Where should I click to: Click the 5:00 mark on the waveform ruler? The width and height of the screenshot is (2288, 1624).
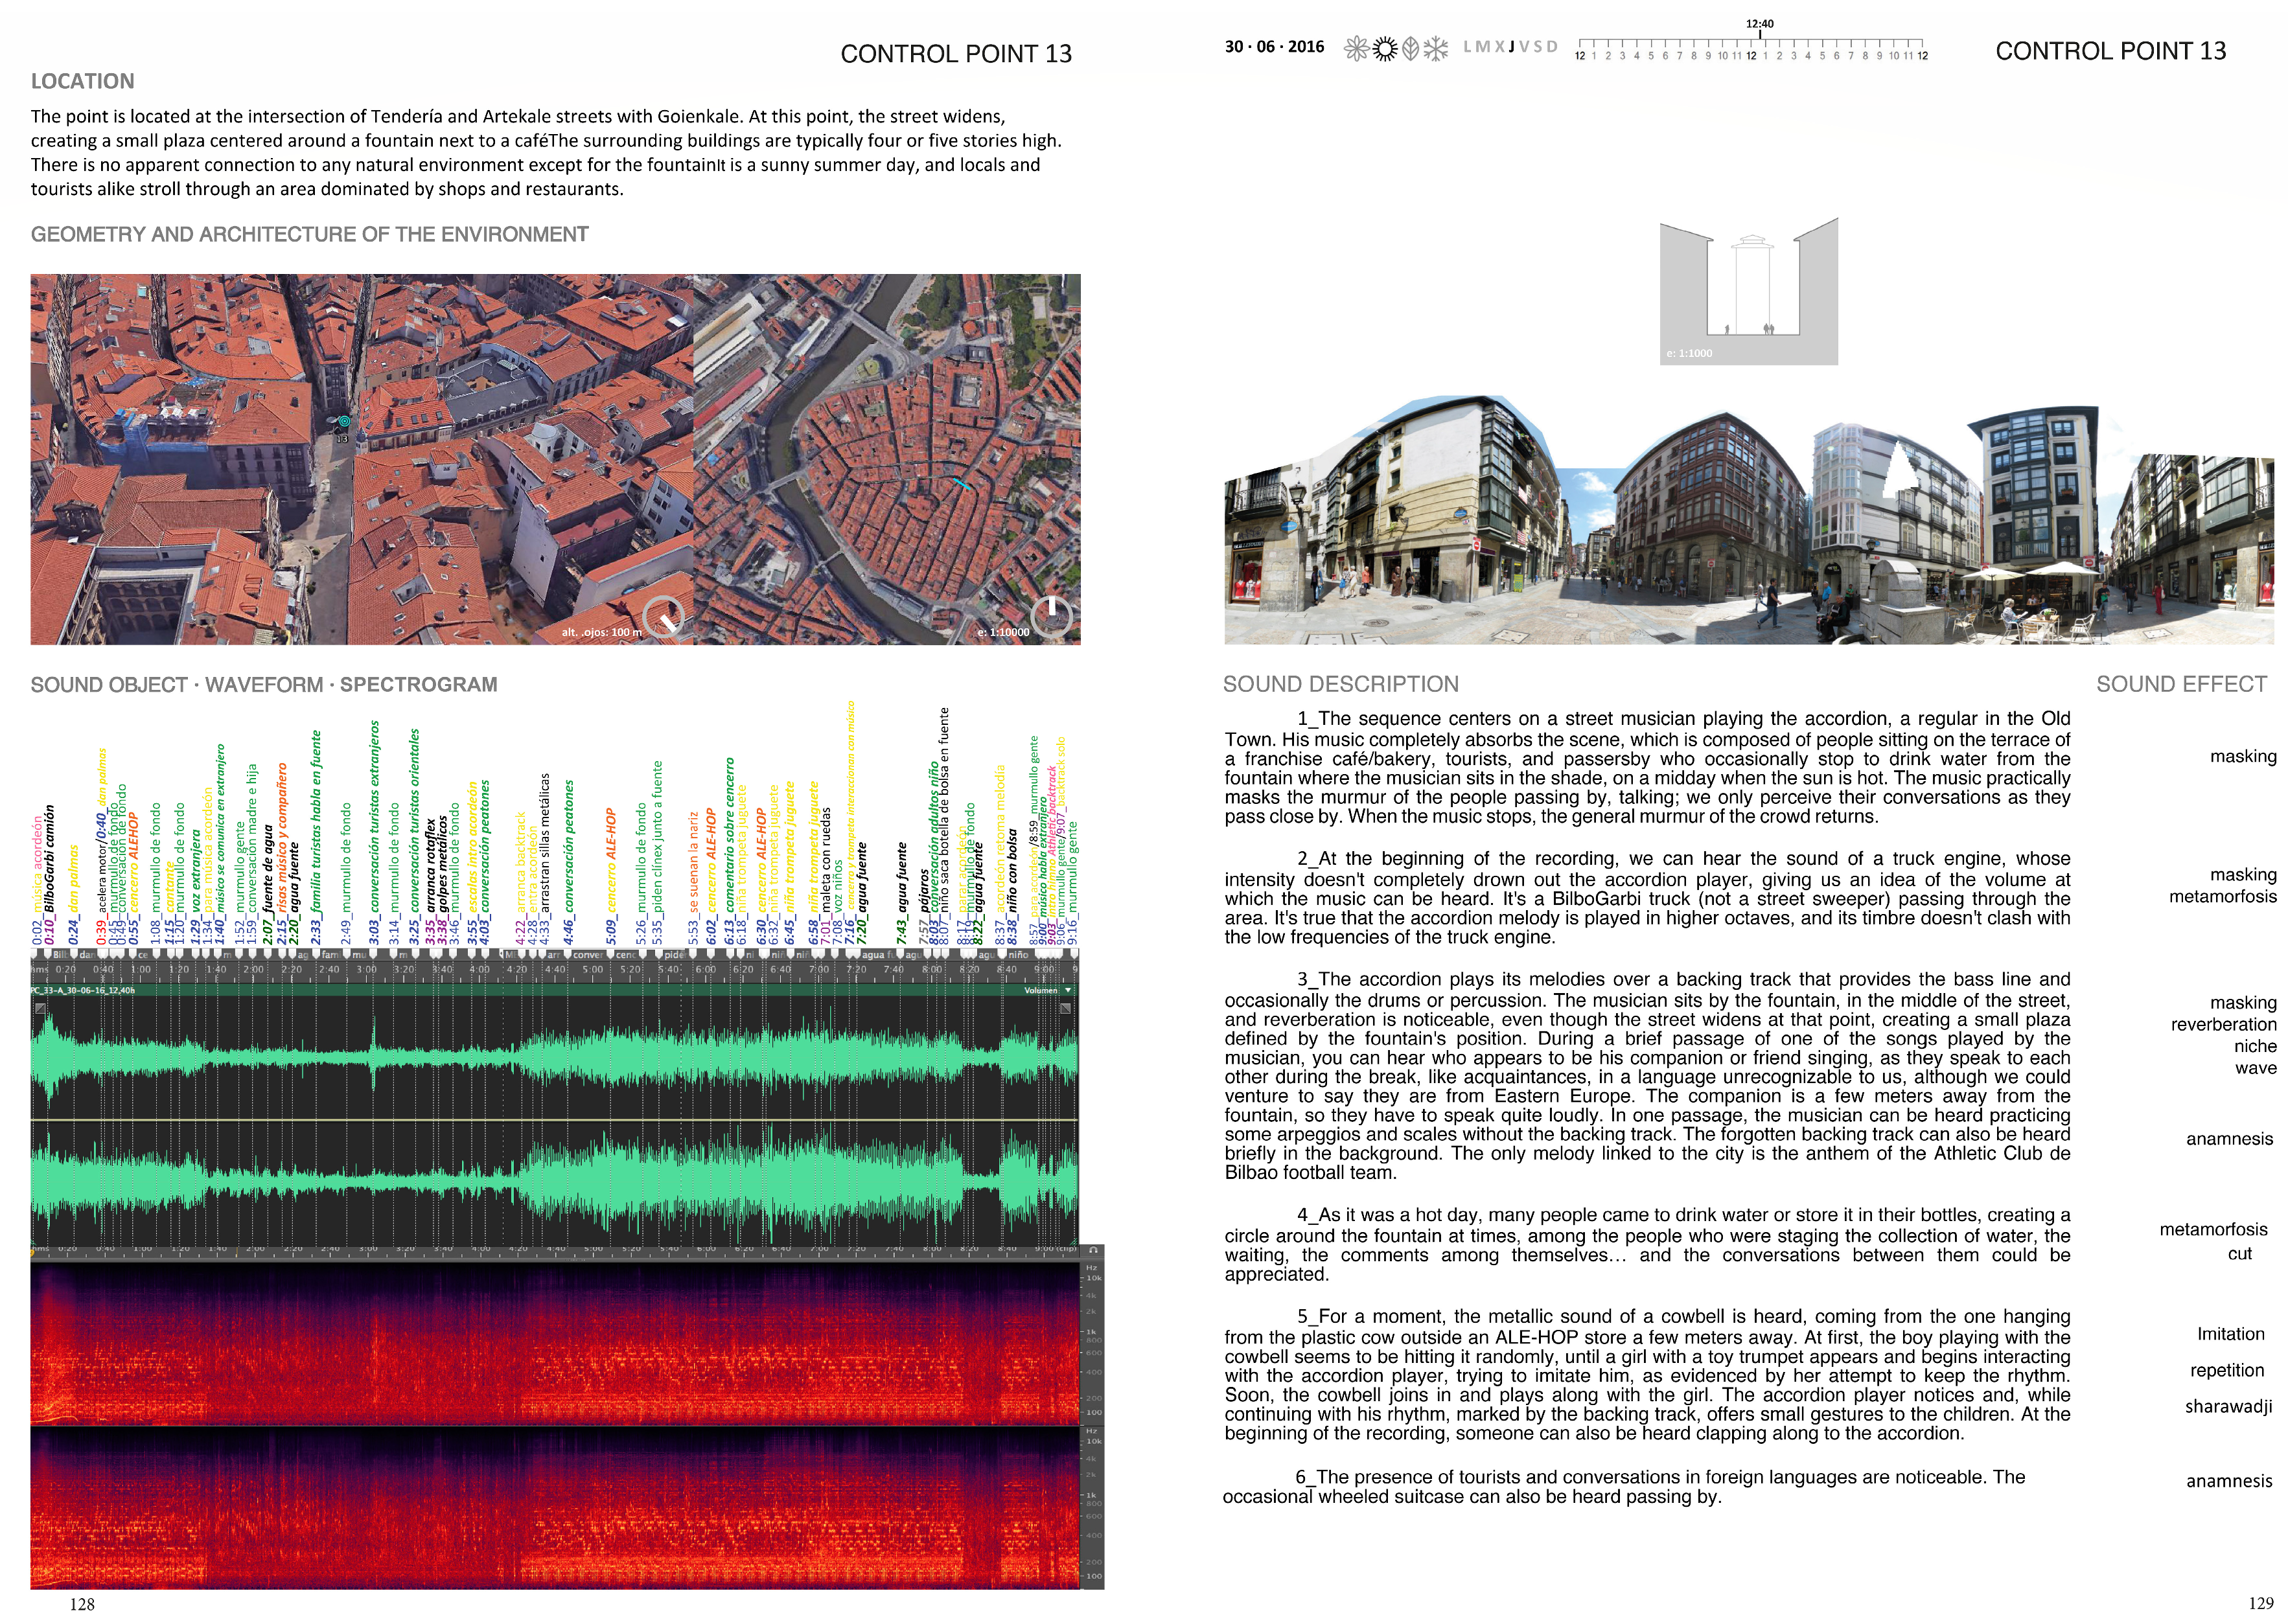pyautogui.click(x=593, y=969)
